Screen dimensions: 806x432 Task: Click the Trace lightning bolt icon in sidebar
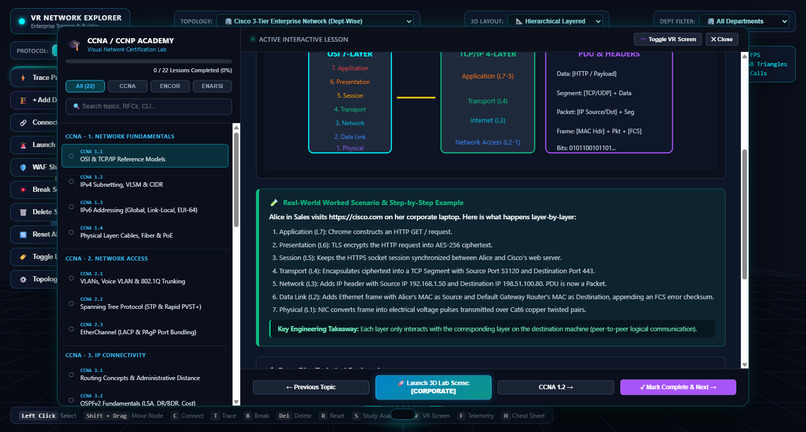pos(23,78)
